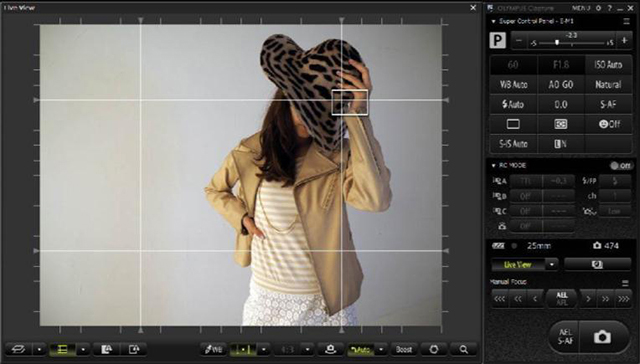
Task: Toggle face priority Off cell
Action: [x=609, y=124]
